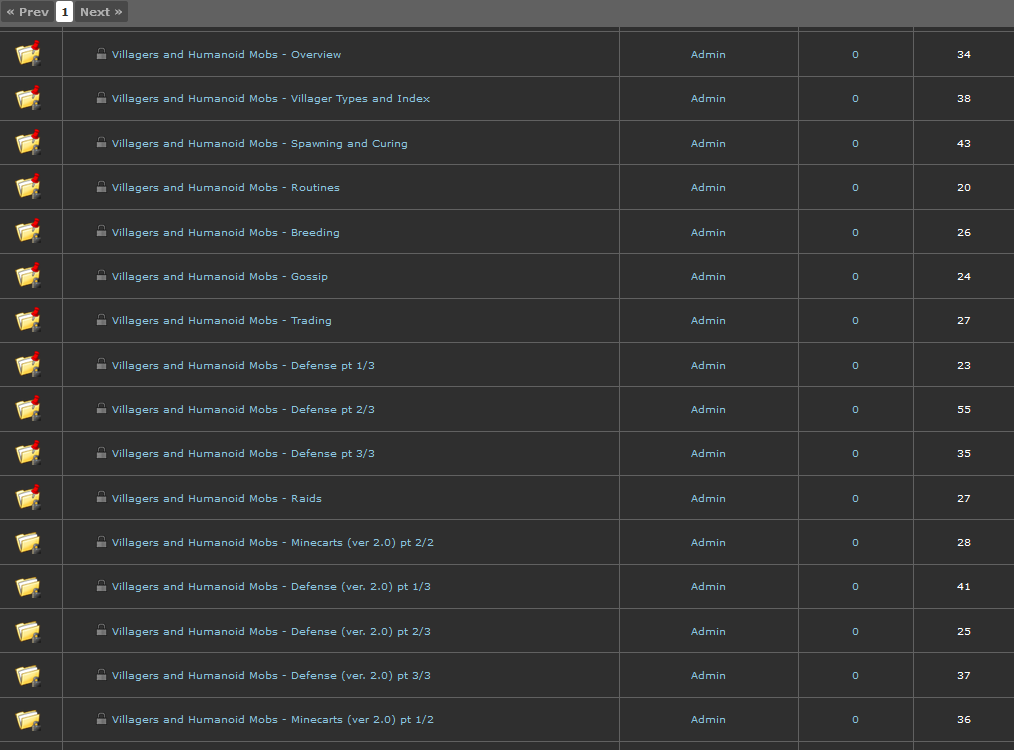
Task: Click pinned folder icon for Trading thread
Action: [x=28, y=319]
